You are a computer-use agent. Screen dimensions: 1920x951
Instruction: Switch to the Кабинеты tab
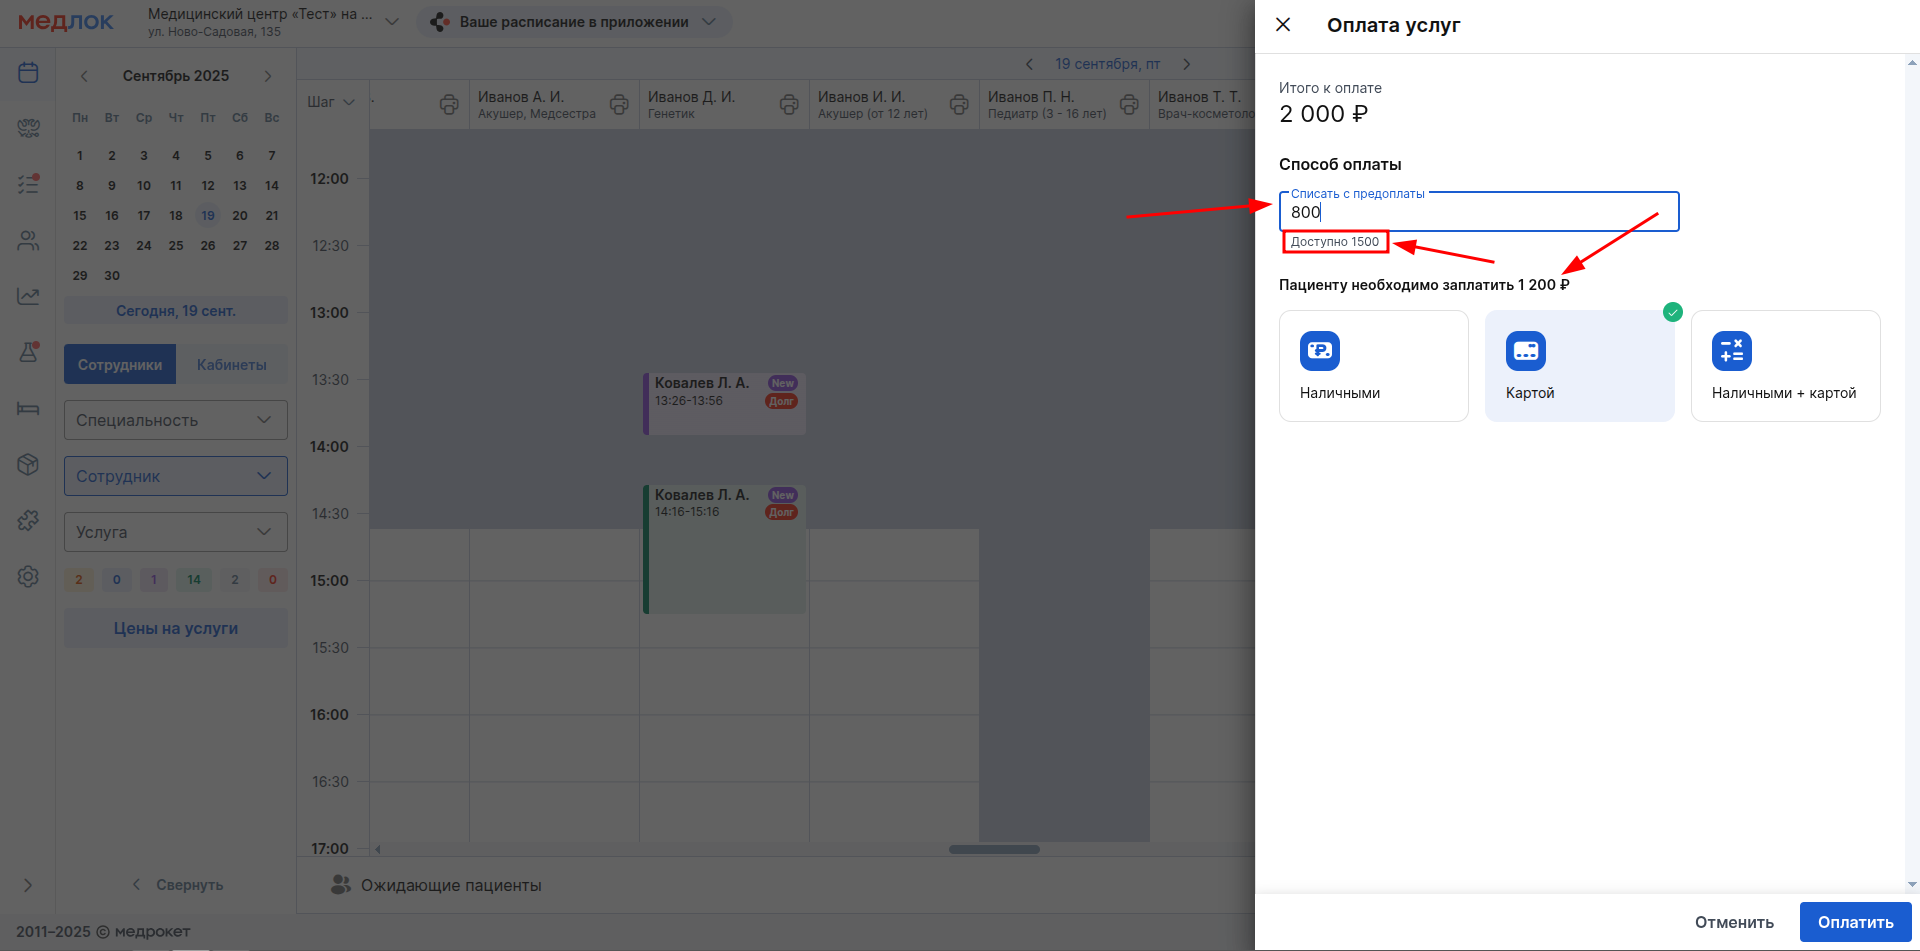point(231,365)
